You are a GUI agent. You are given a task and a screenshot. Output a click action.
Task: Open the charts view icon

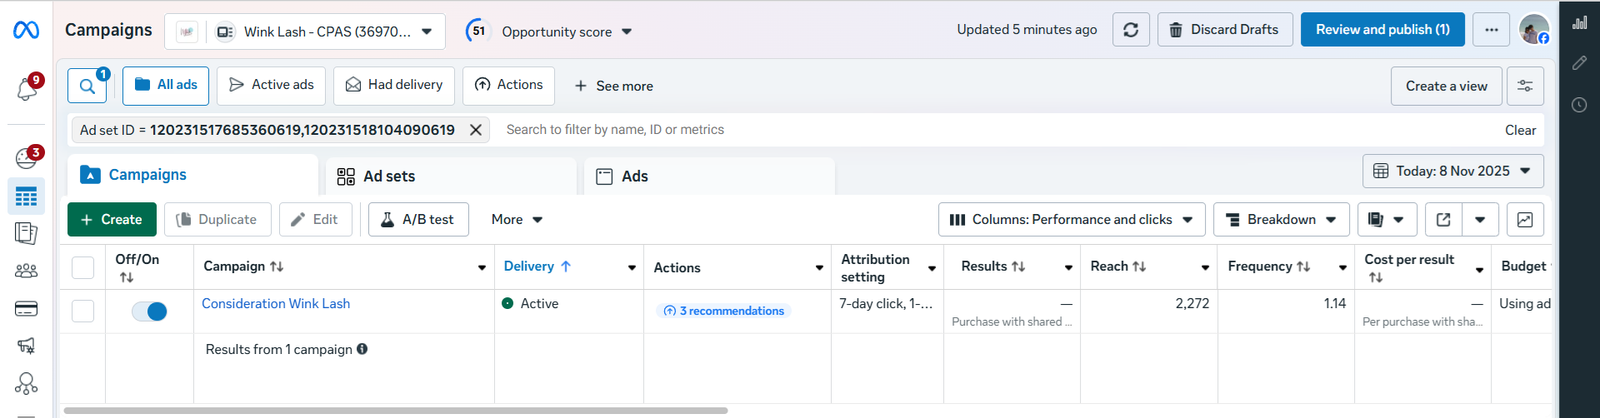(x=1524, y=220)
